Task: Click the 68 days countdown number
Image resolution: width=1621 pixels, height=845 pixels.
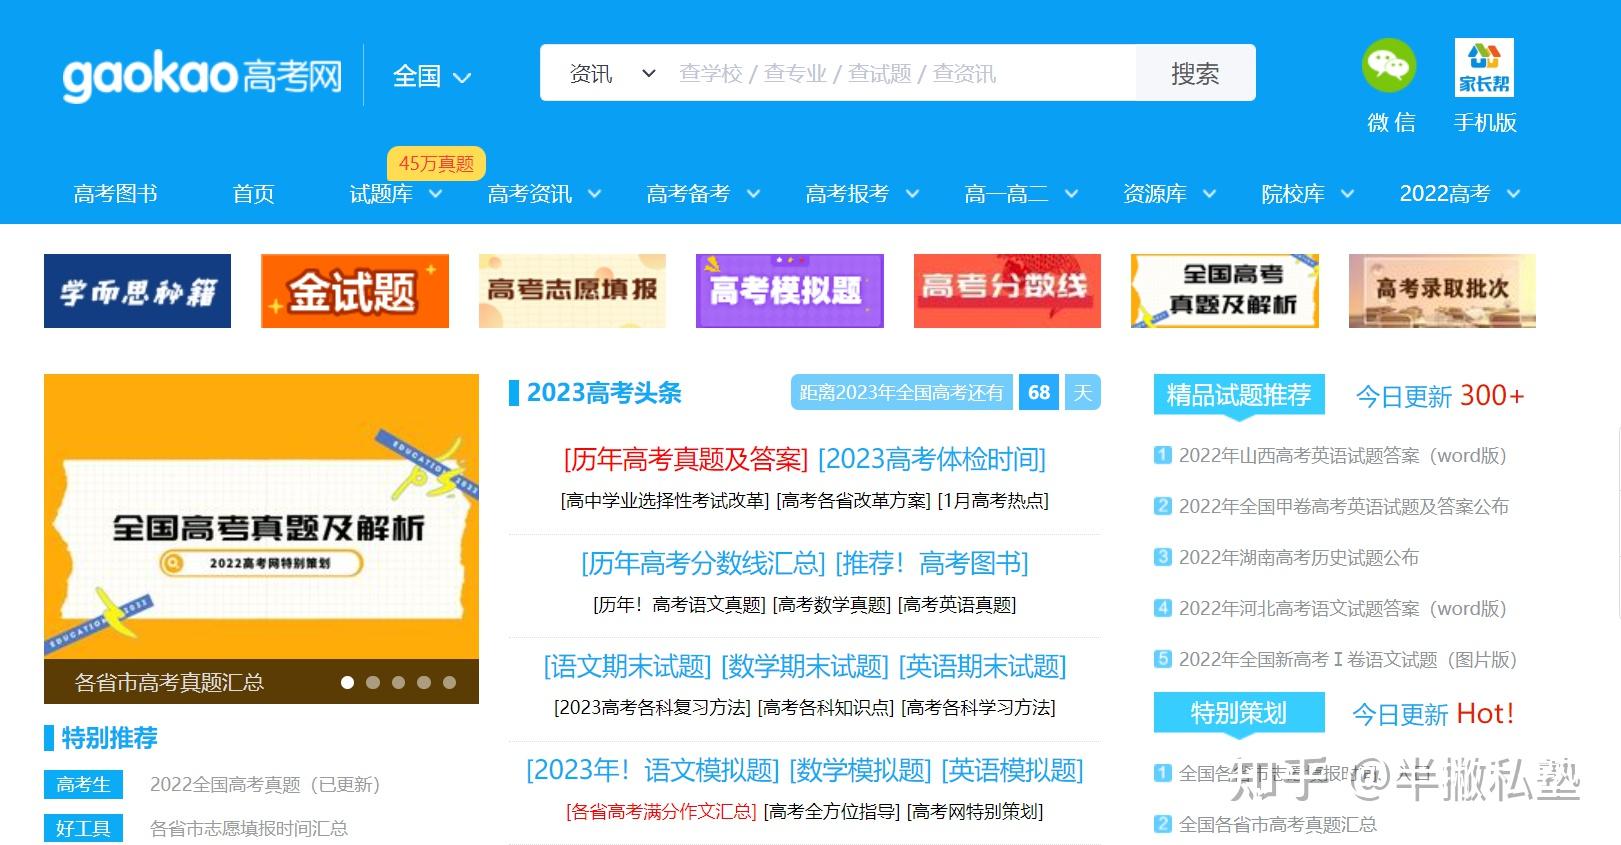Action: [1039, 392]
